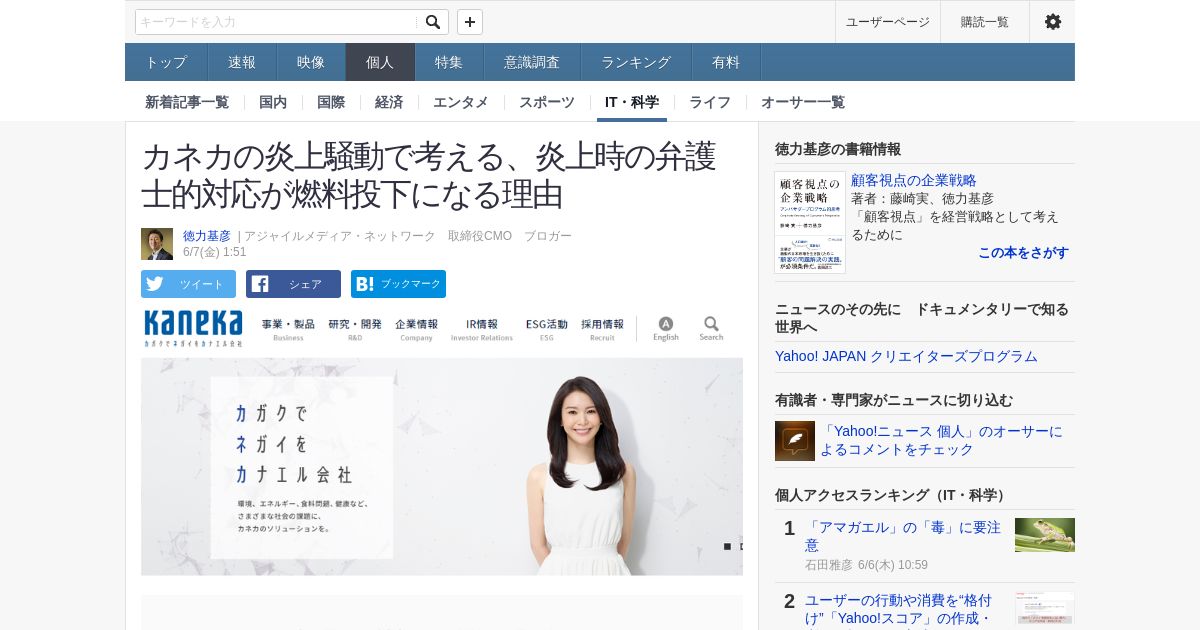This screenshot has height=630, width=1200.
Task: Click the 個人アクセスランキング heading
Action: [893, 495]
